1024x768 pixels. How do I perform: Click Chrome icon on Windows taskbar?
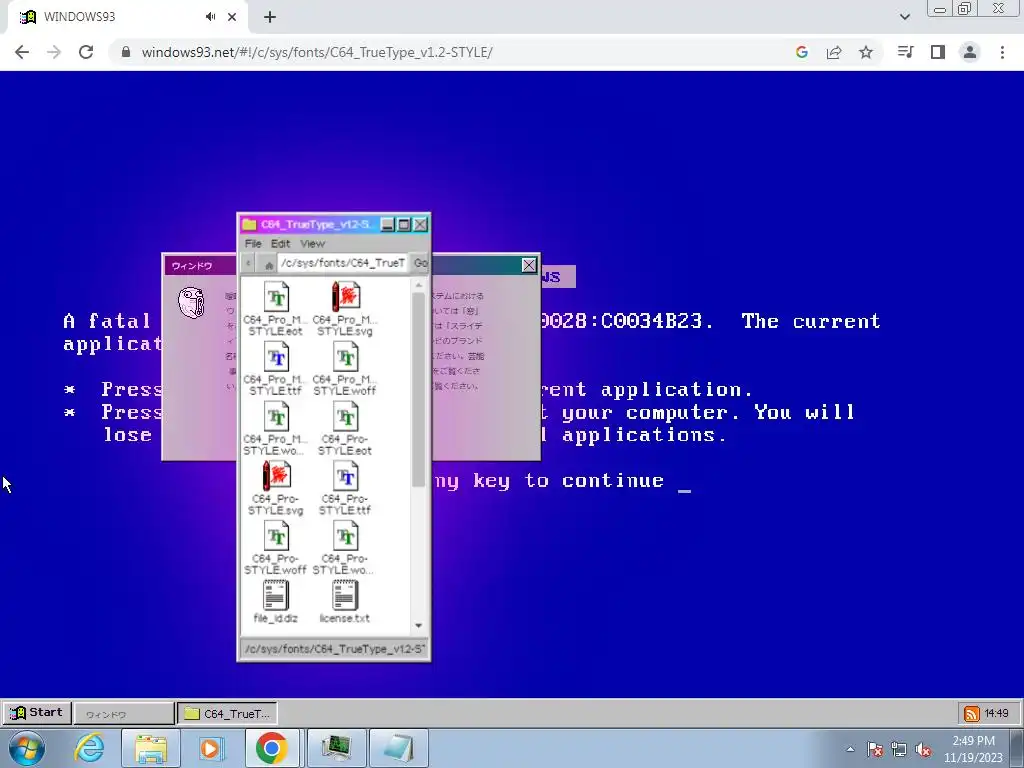[x=272, y=748]
